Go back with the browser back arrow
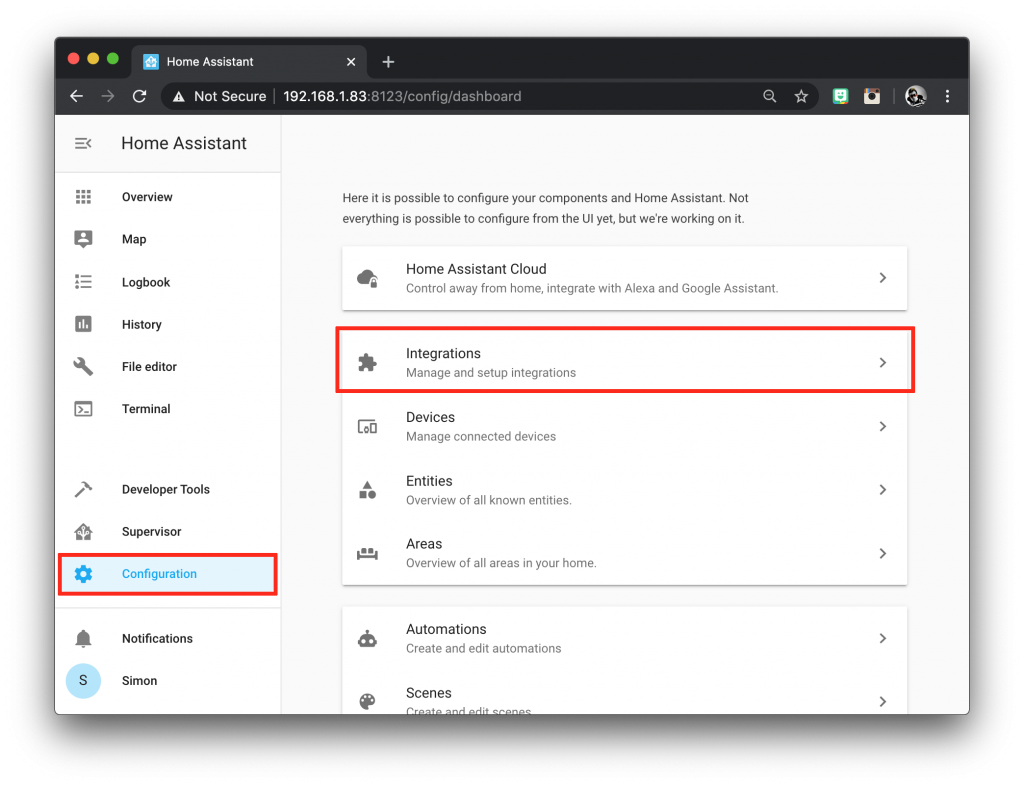This screenshot has height=787, width=1024. coord(76,97)
